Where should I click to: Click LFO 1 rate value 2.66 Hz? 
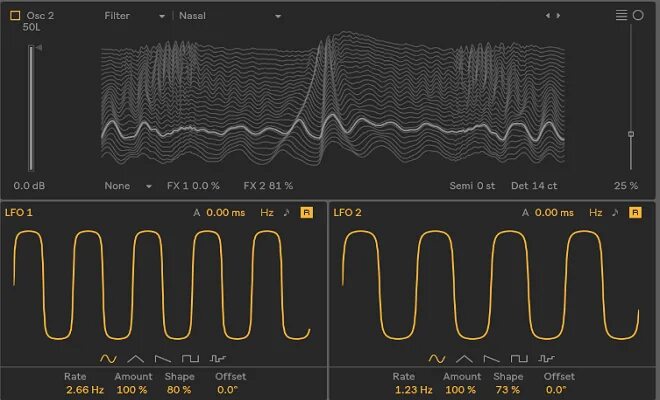(x=85, y=390)
